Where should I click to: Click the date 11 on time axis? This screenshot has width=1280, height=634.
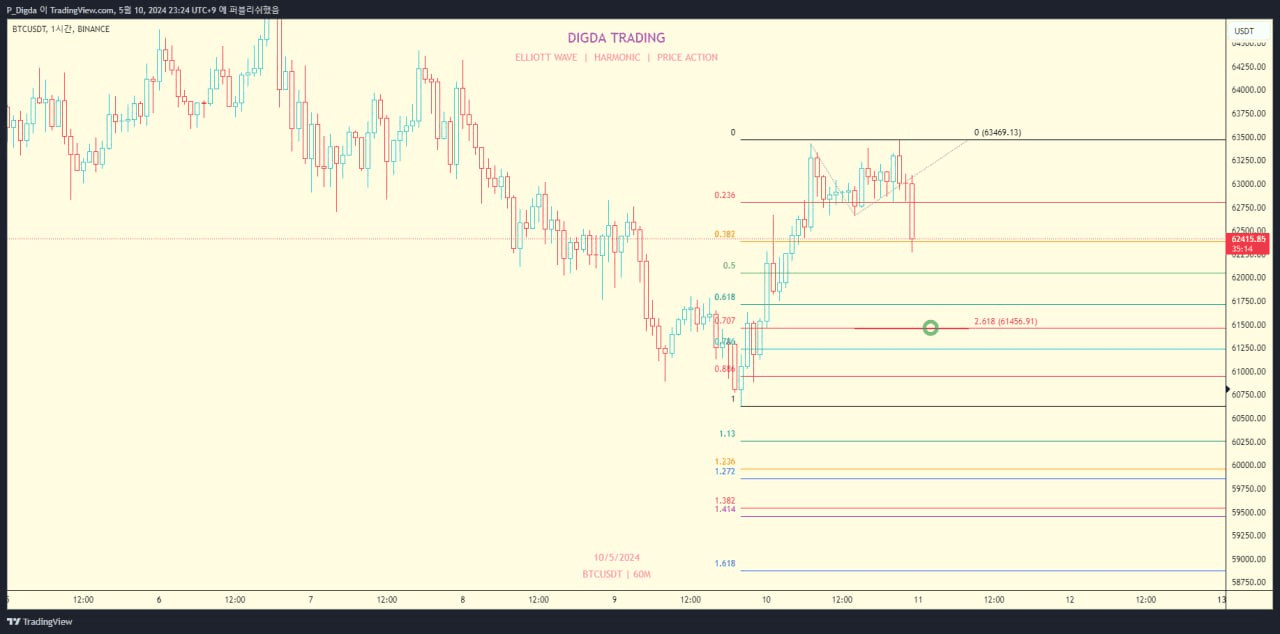(918, 600)
